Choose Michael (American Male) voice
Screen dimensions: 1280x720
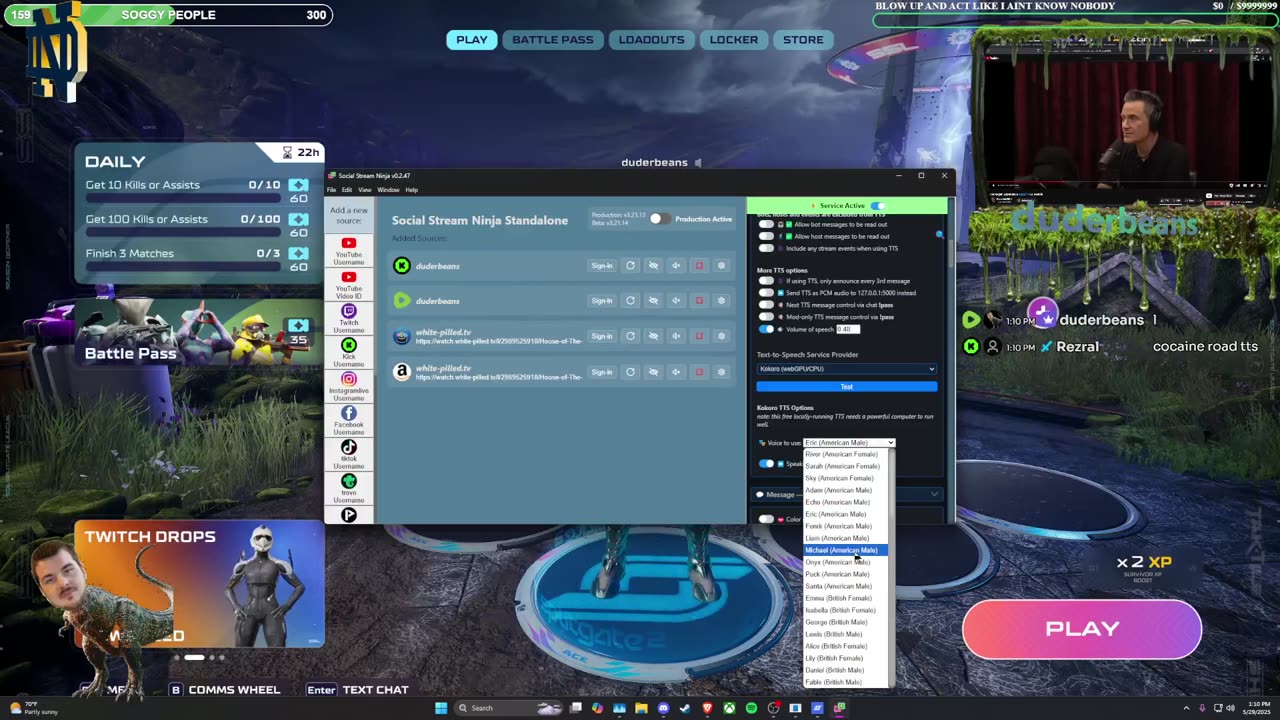pyautogui.click(x=847, y=550)
